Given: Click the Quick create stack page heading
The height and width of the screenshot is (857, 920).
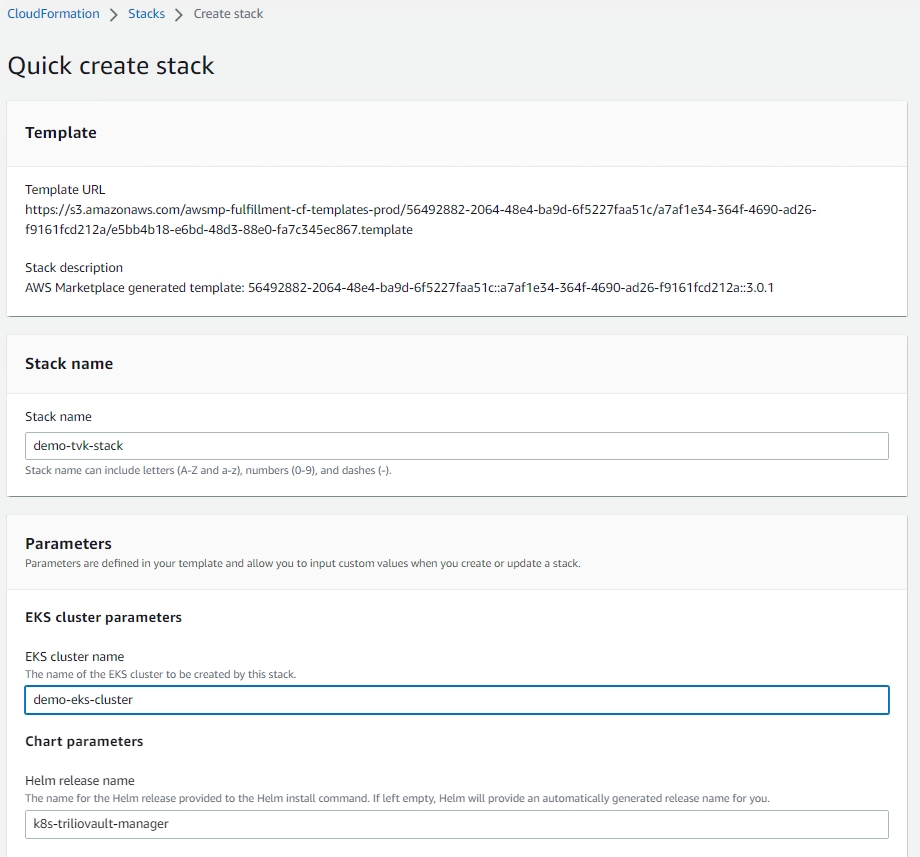Looking at the screenshot, I should [111, 66].
